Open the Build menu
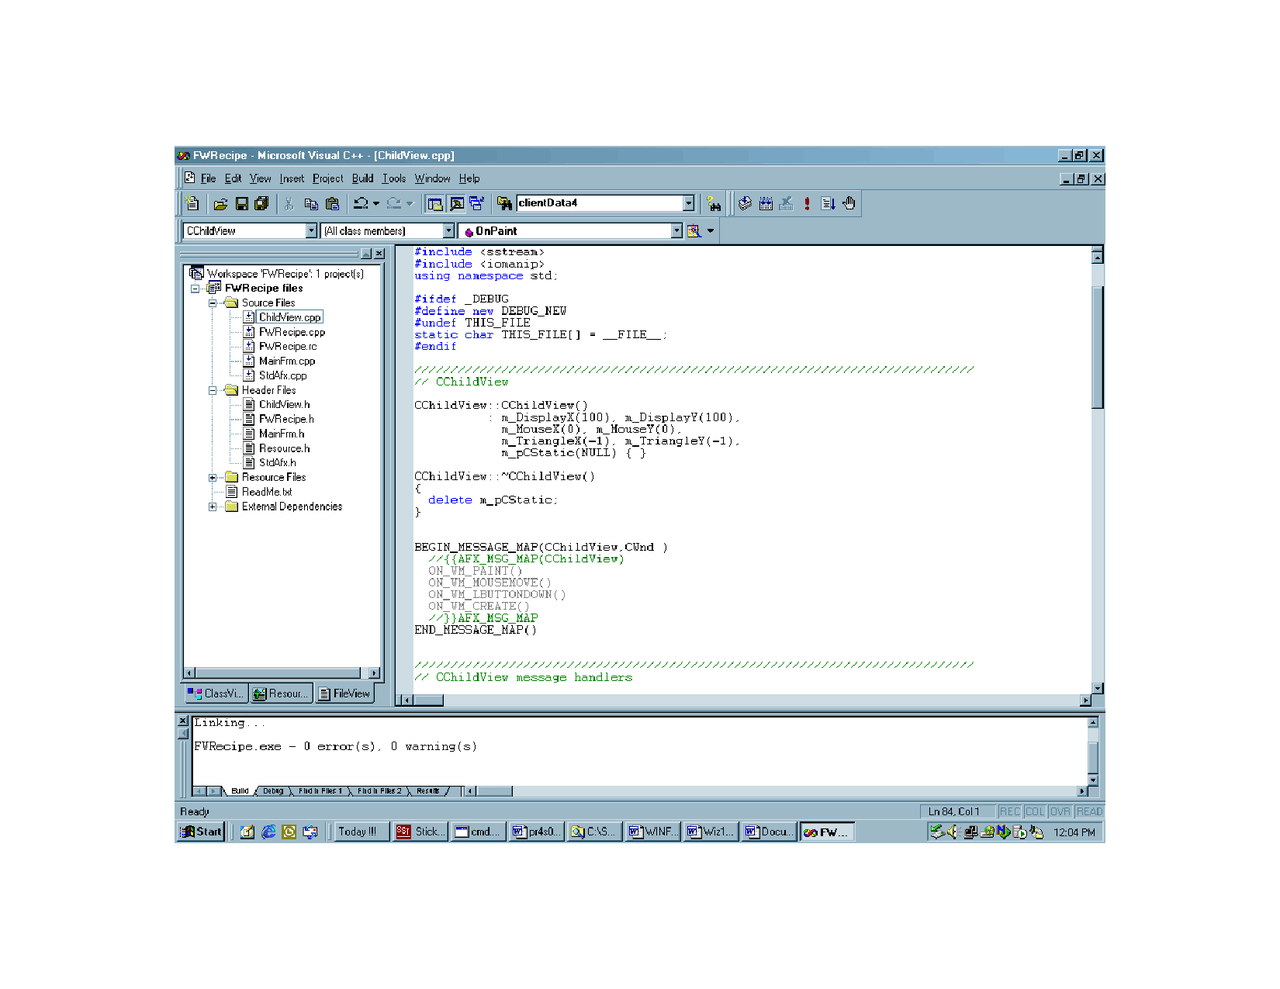 tap(362, 178)
